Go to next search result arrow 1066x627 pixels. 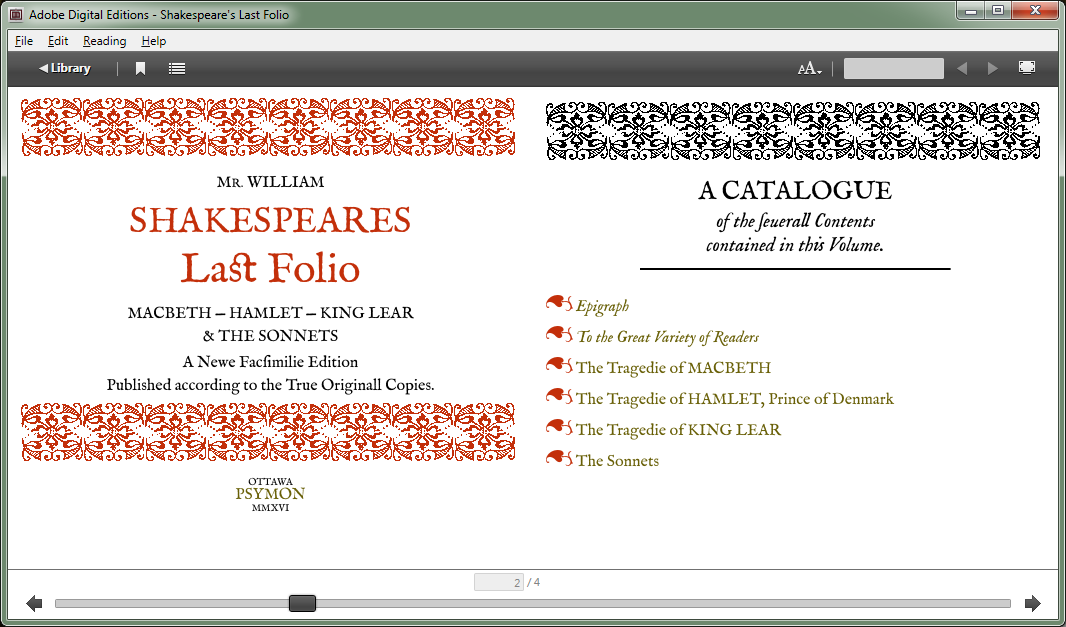pos(993,68)
